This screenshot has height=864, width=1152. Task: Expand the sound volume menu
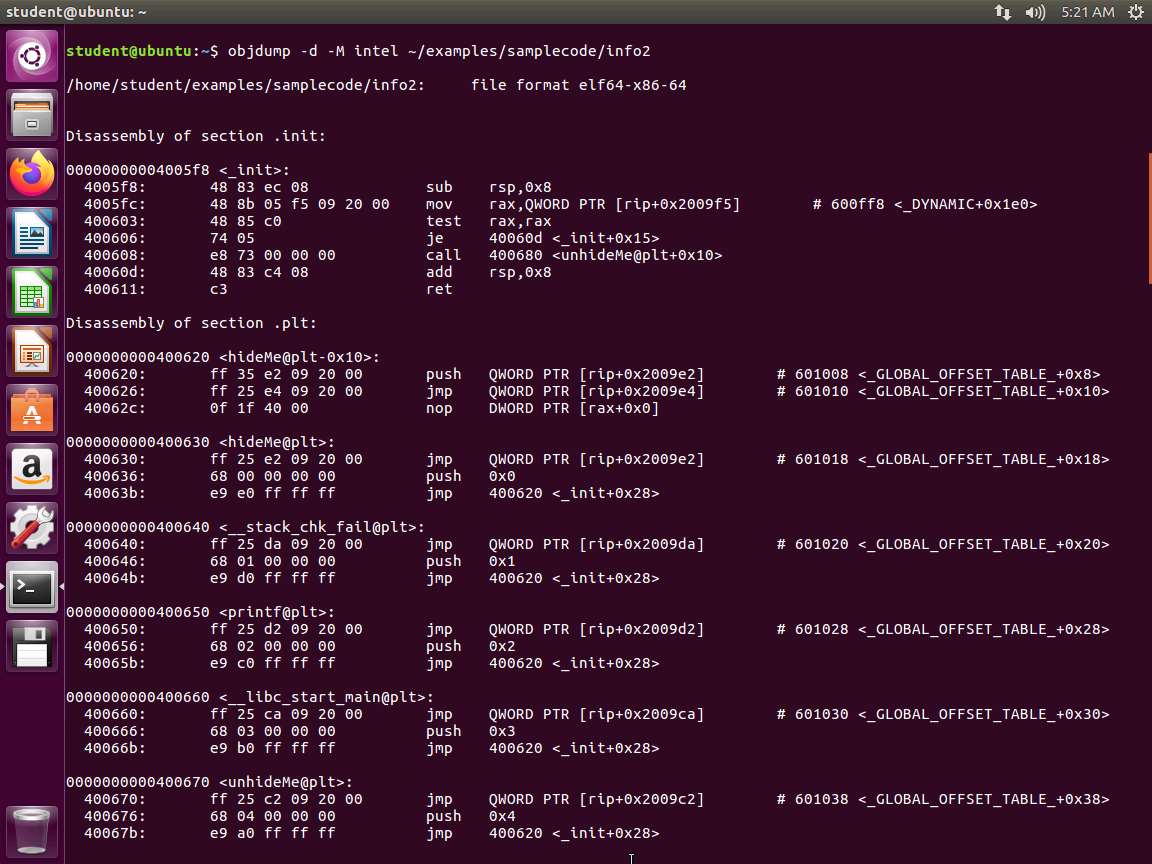click(x=1035, y=12)
